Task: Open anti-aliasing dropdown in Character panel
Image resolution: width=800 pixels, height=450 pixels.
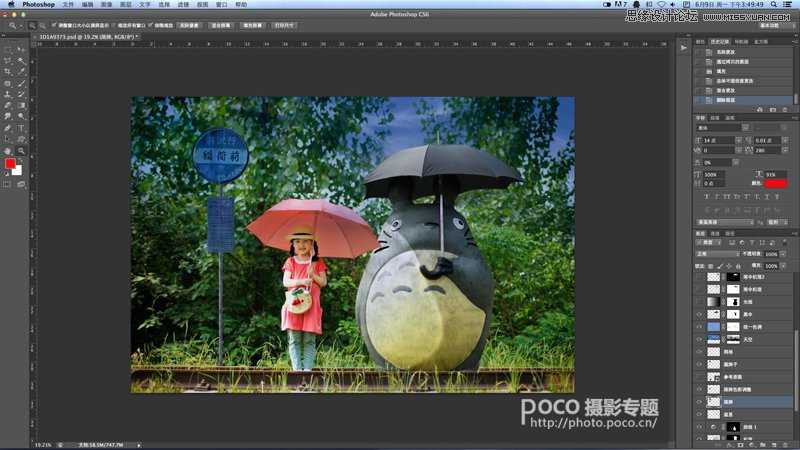Action: [778, 222]
